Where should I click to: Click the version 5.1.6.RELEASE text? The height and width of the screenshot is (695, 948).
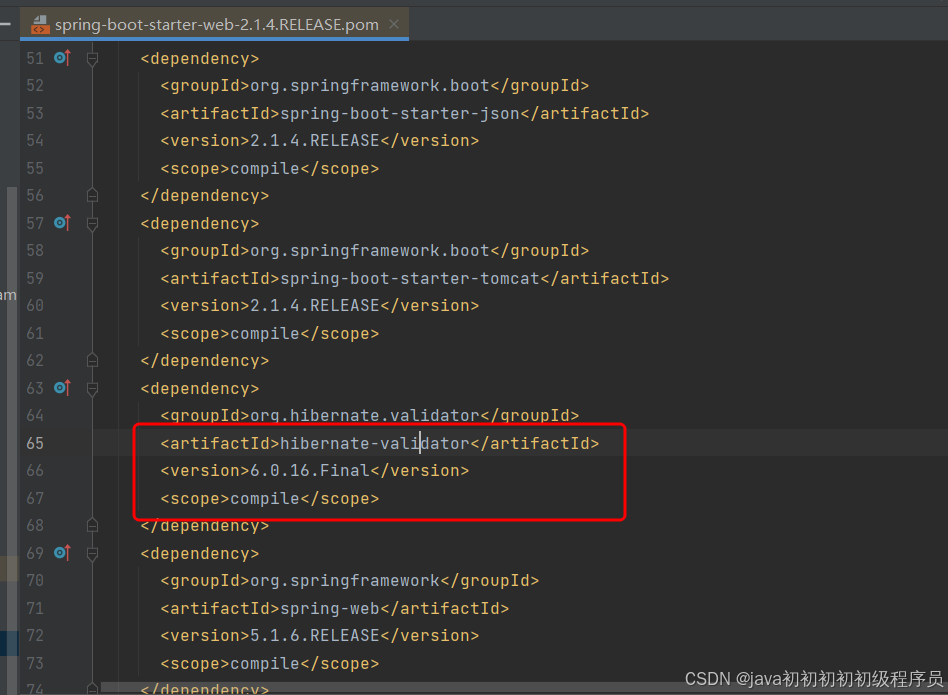314,636
